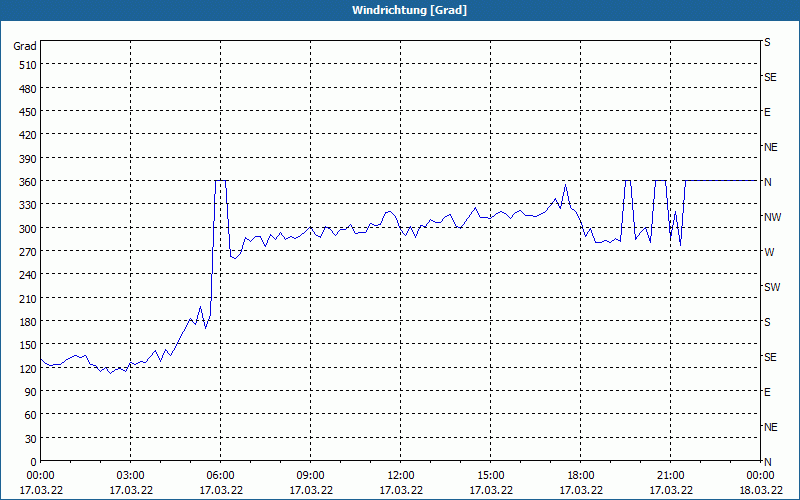Click the 18:00 time label

[x=581, y=476]
